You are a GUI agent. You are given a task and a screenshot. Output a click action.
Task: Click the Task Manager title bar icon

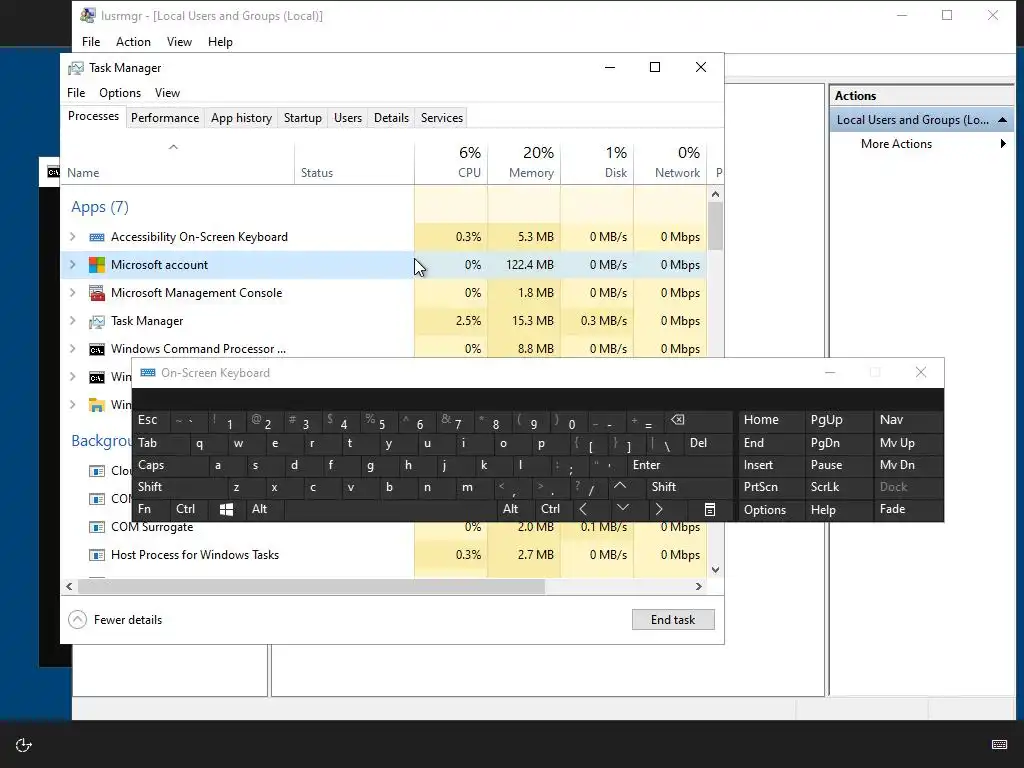[76, 68]
